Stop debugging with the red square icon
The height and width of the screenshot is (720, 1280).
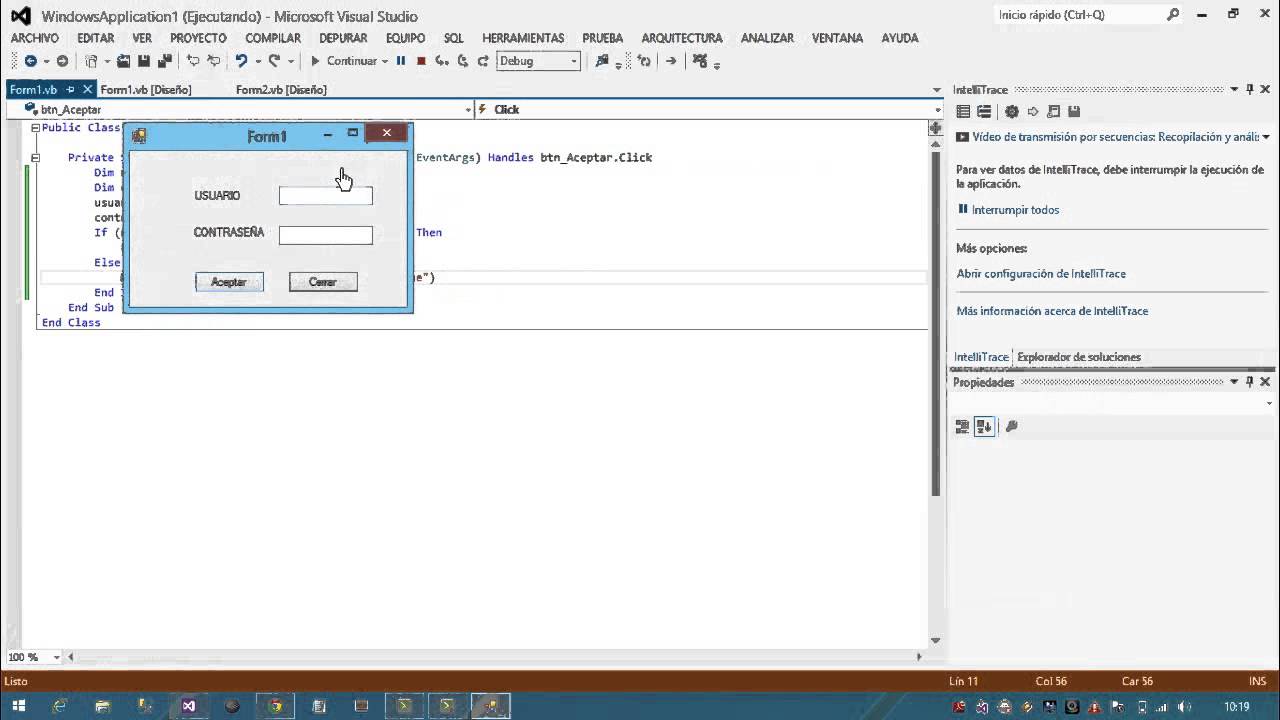(x=421, y=61)
